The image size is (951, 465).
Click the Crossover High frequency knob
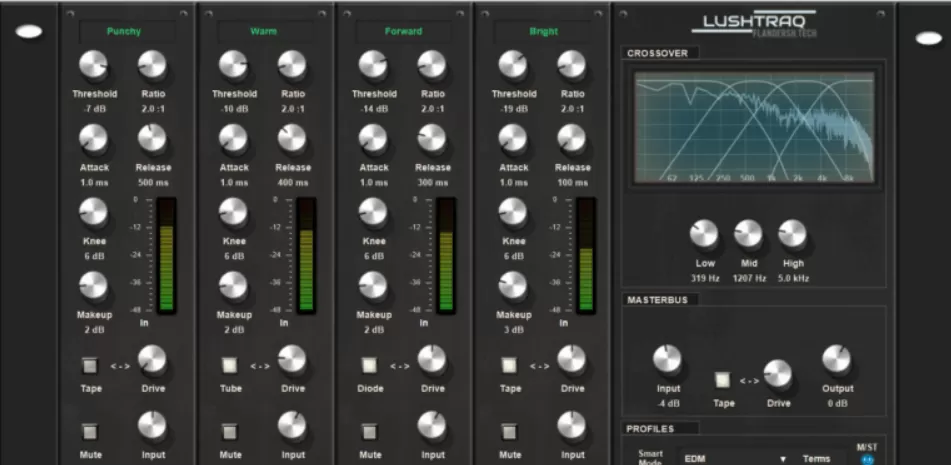[793, 234]
